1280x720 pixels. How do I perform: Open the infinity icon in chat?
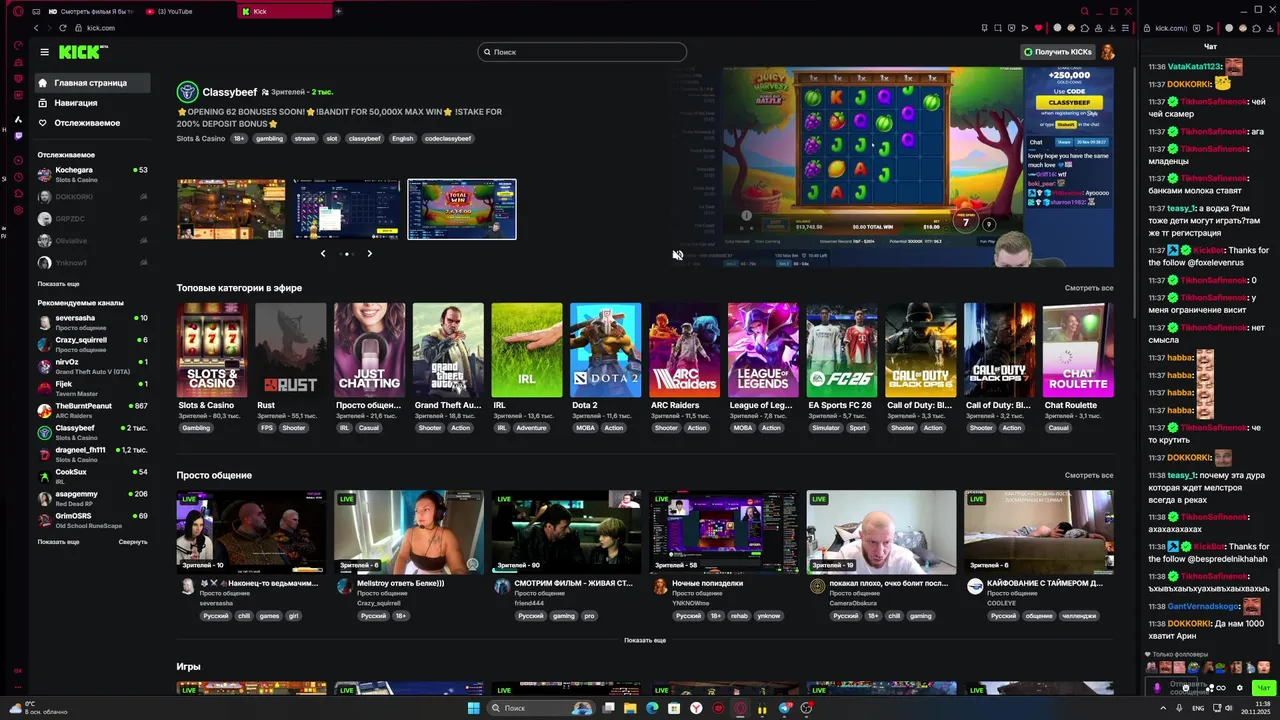click(1221, 688)
